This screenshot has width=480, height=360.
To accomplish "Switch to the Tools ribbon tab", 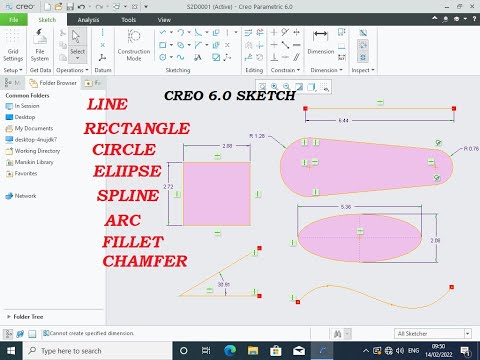I will click(128, 20).
